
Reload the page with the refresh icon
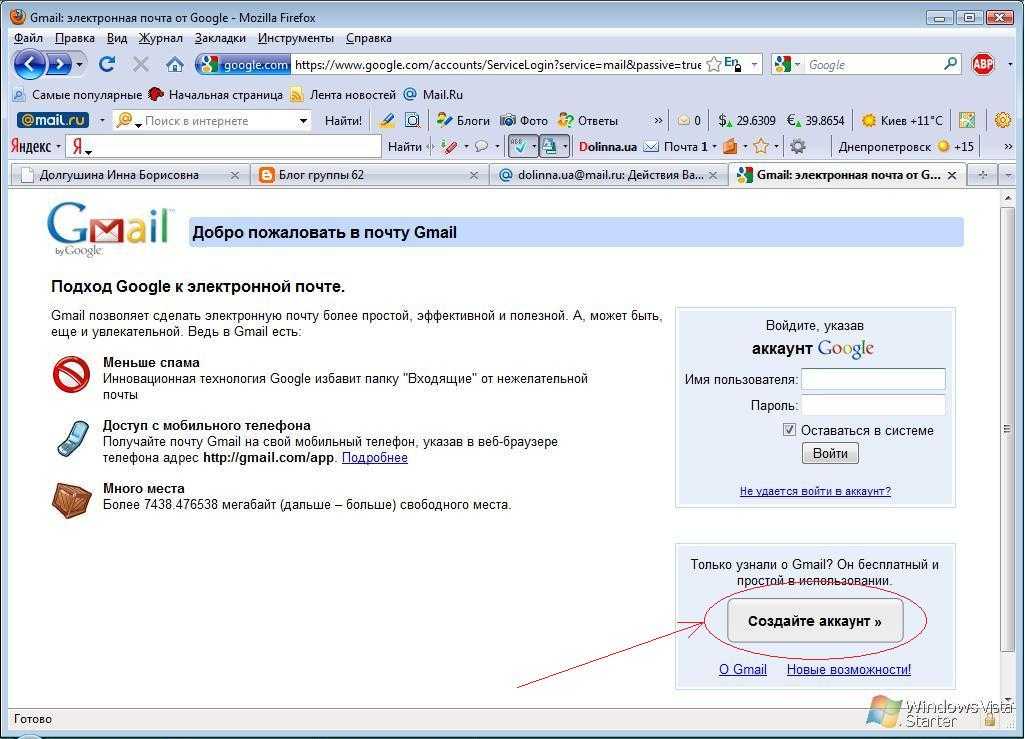(107, 64)
